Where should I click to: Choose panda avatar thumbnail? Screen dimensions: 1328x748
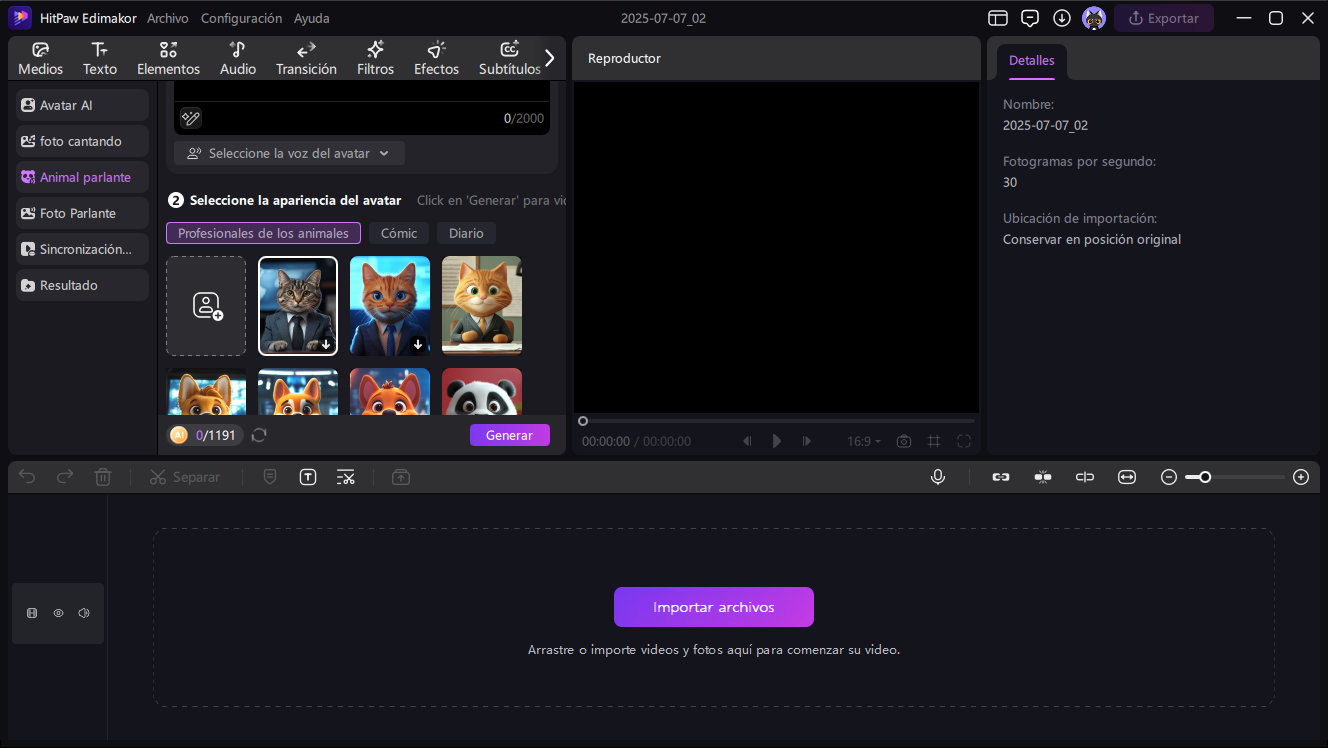click(x=482, y=392)
